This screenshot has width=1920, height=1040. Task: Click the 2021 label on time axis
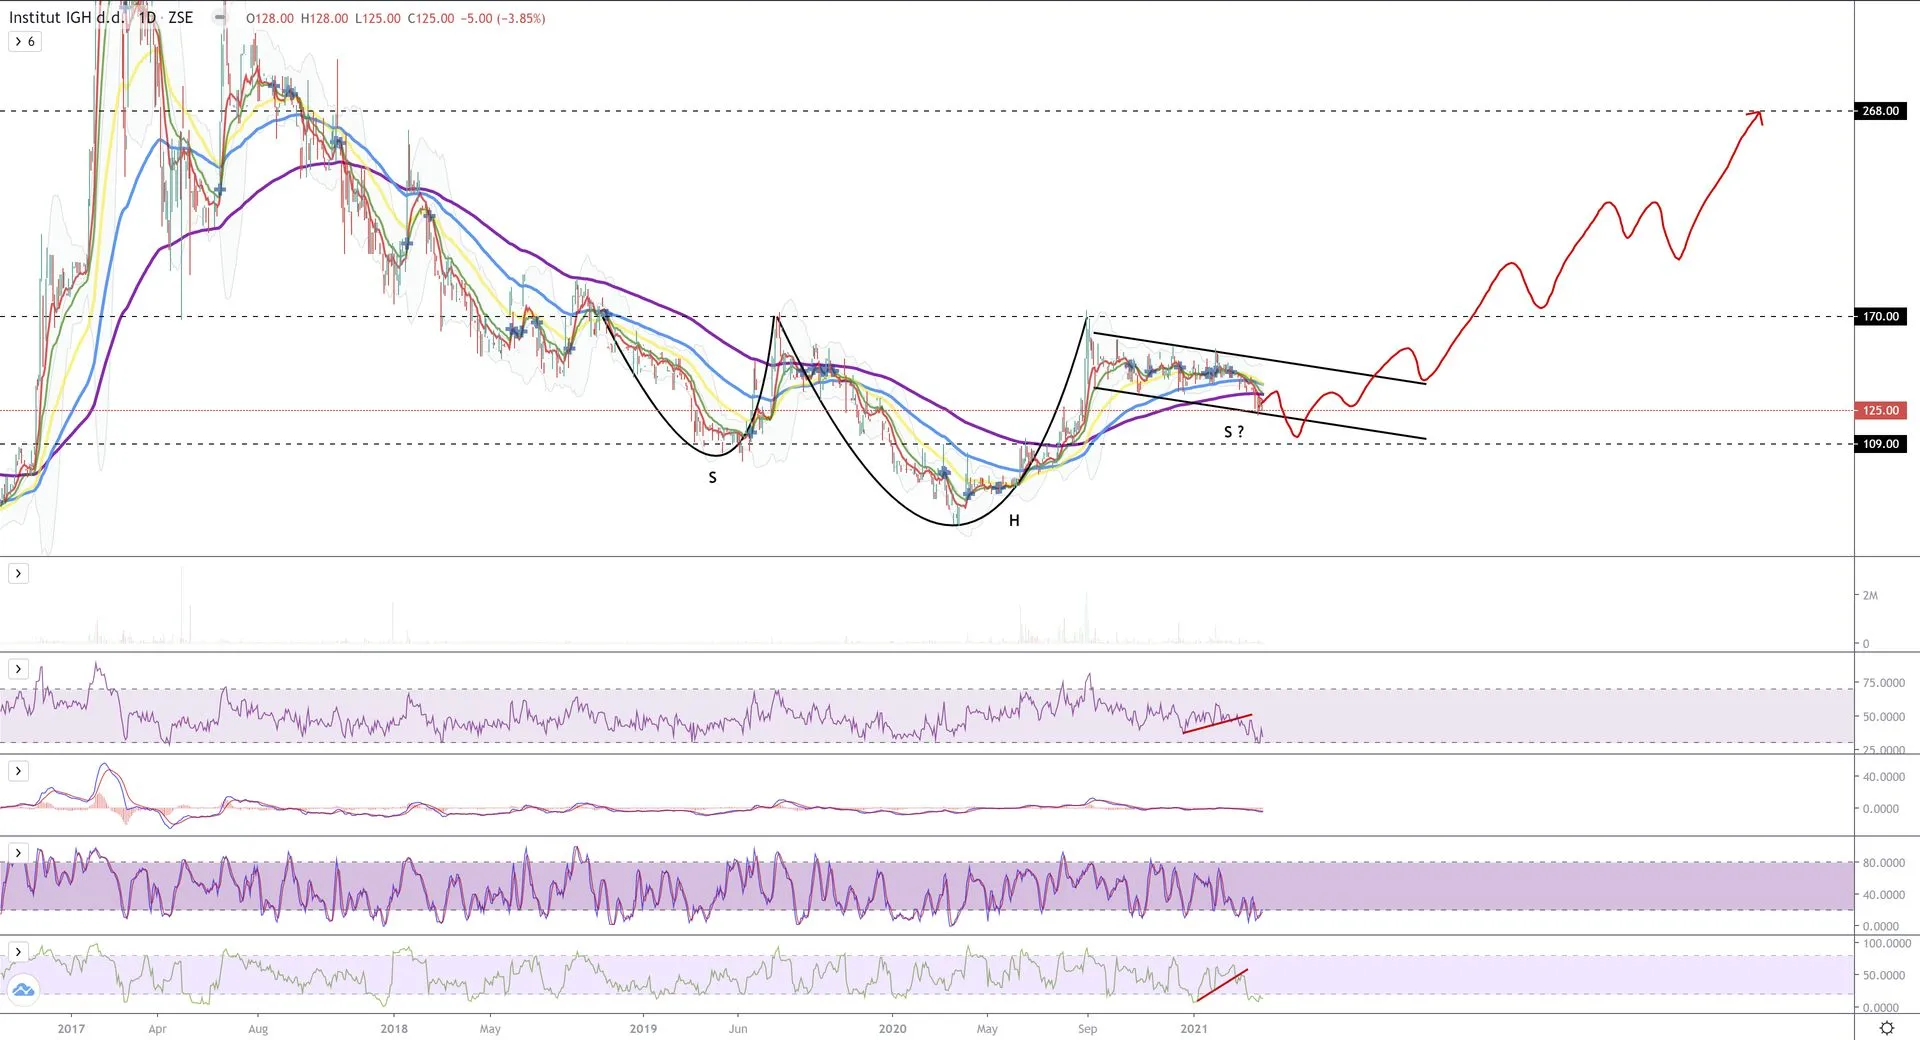[1193, 1028]
